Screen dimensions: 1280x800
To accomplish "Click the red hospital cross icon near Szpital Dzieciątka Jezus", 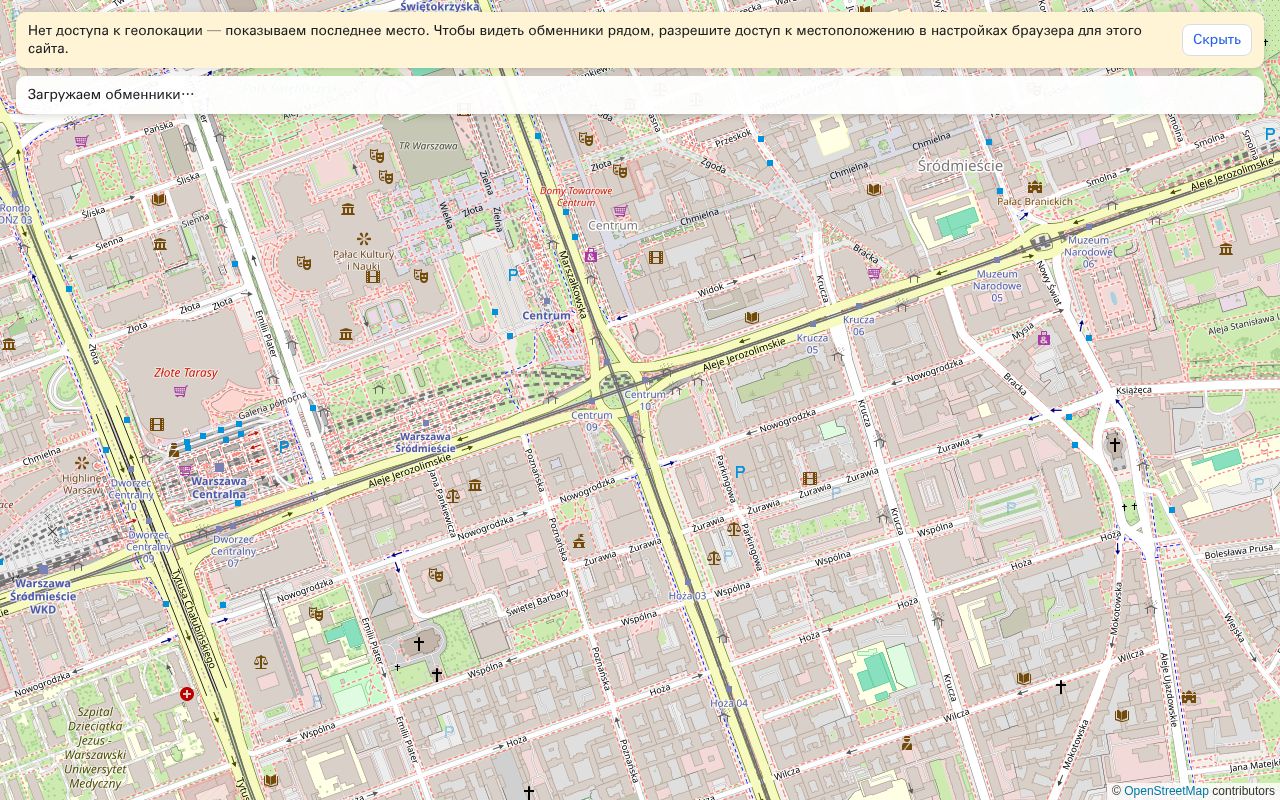I will [186, 693].
